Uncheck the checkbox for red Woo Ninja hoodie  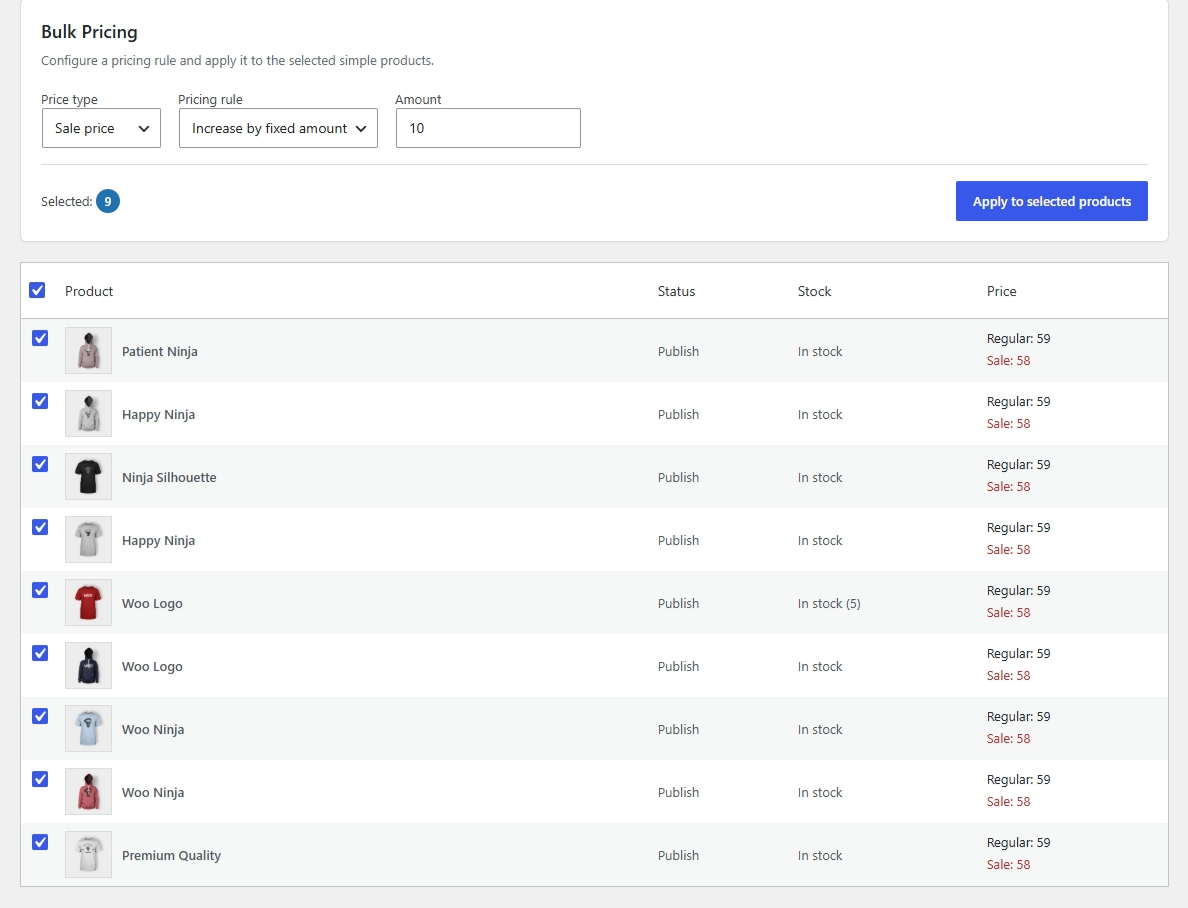pos(40,779)
